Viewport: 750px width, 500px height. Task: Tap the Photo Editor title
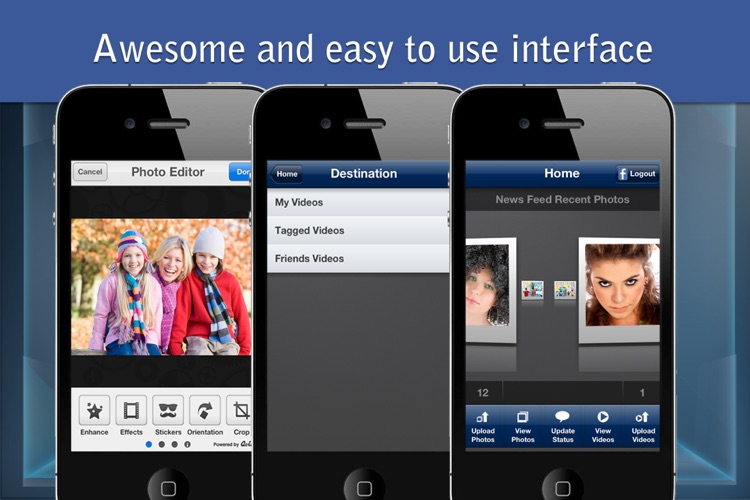(168, 172)
